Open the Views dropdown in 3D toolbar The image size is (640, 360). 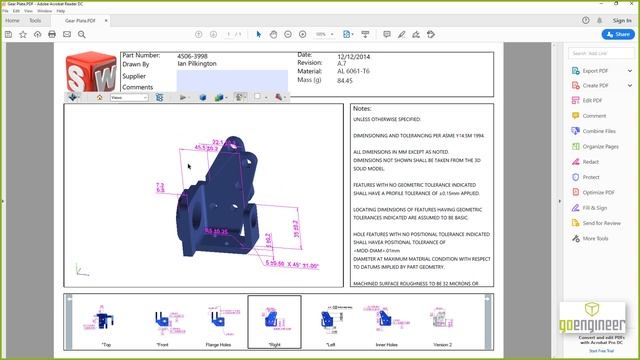click(129, 98)
